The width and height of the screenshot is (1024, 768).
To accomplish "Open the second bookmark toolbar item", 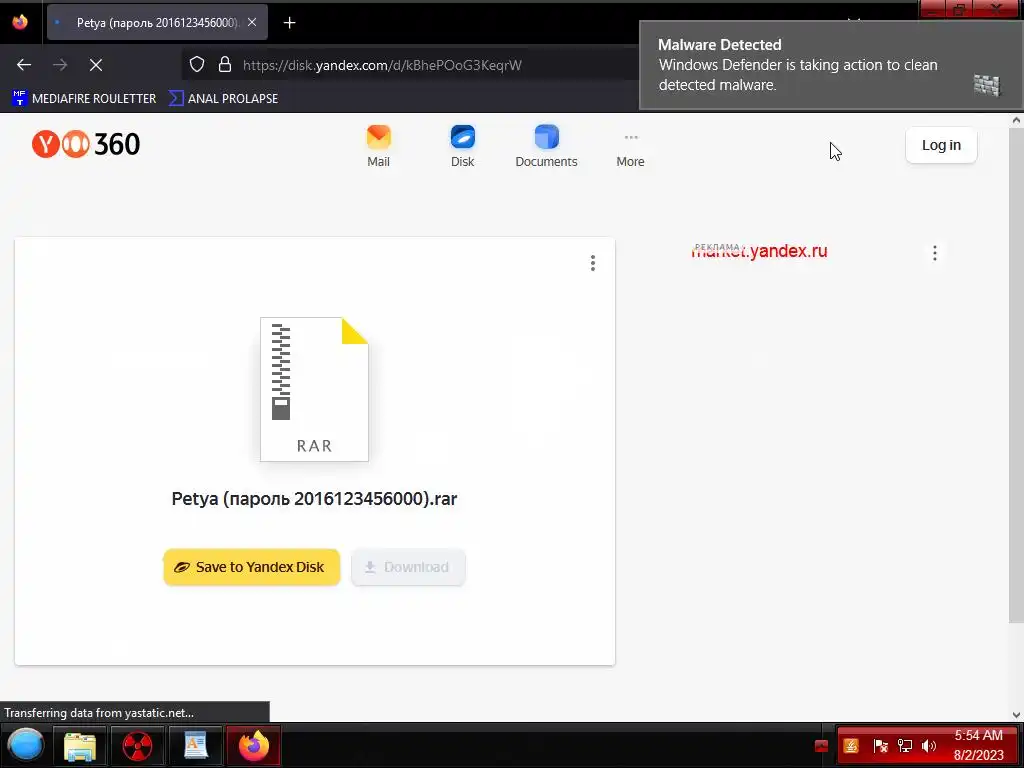I will [x=223, y=98].
